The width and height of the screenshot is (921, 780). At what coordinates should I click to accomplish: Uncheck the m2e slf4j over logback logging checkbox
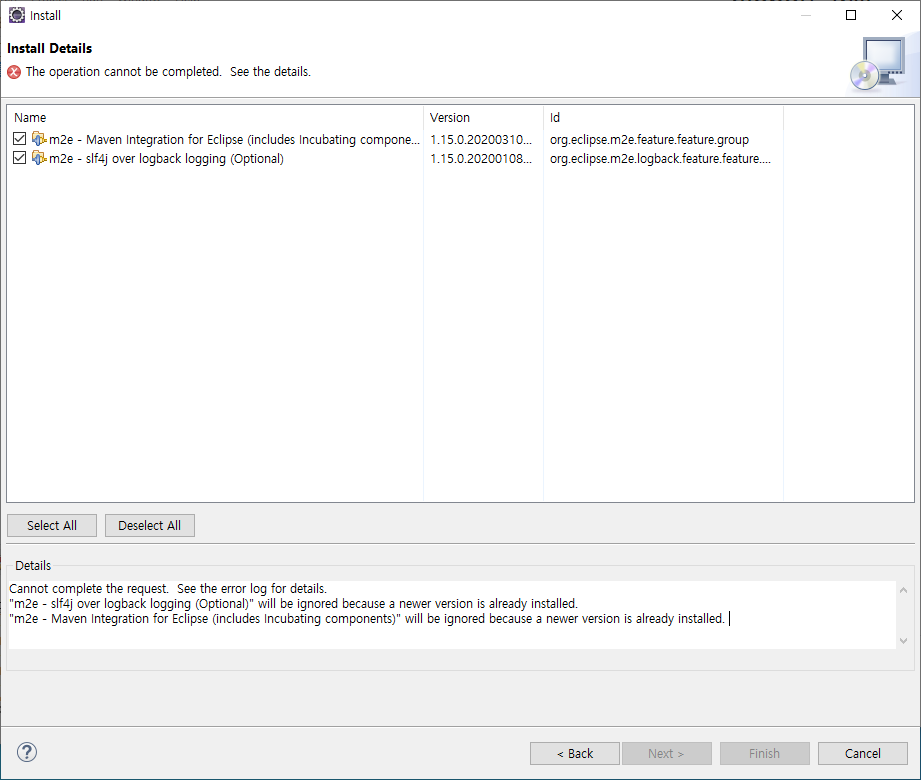pos(19,158)
